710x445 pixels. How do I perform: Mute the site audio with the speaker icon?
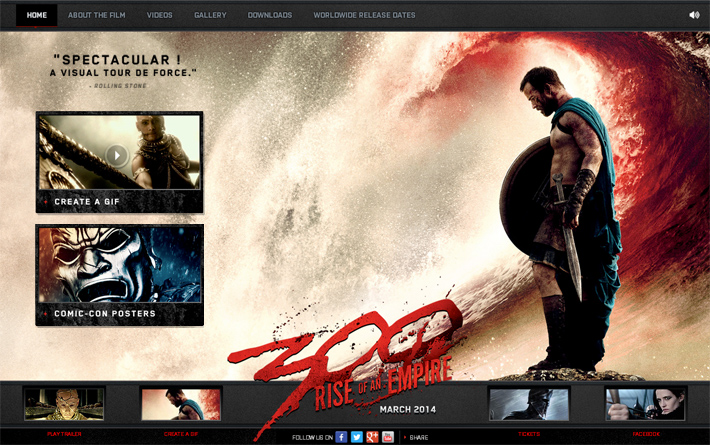[x=694, y=15]
